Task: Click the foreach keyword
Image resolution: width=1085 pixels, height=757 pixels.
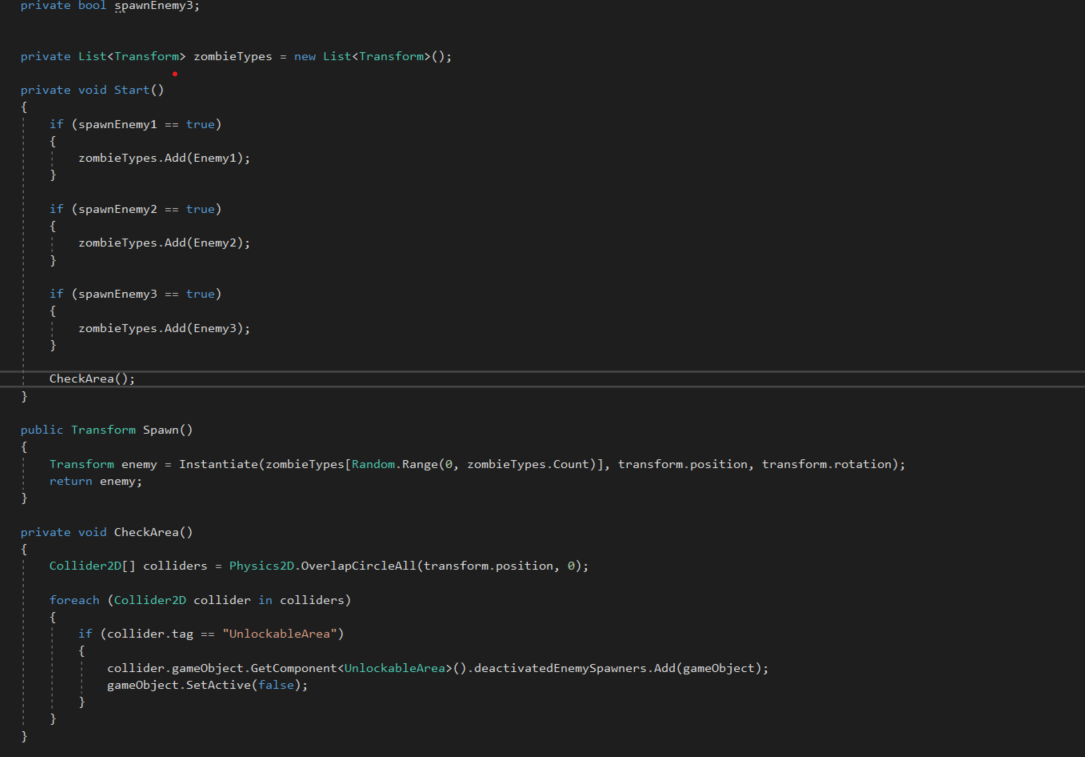Action: click(x=74, y=600)
